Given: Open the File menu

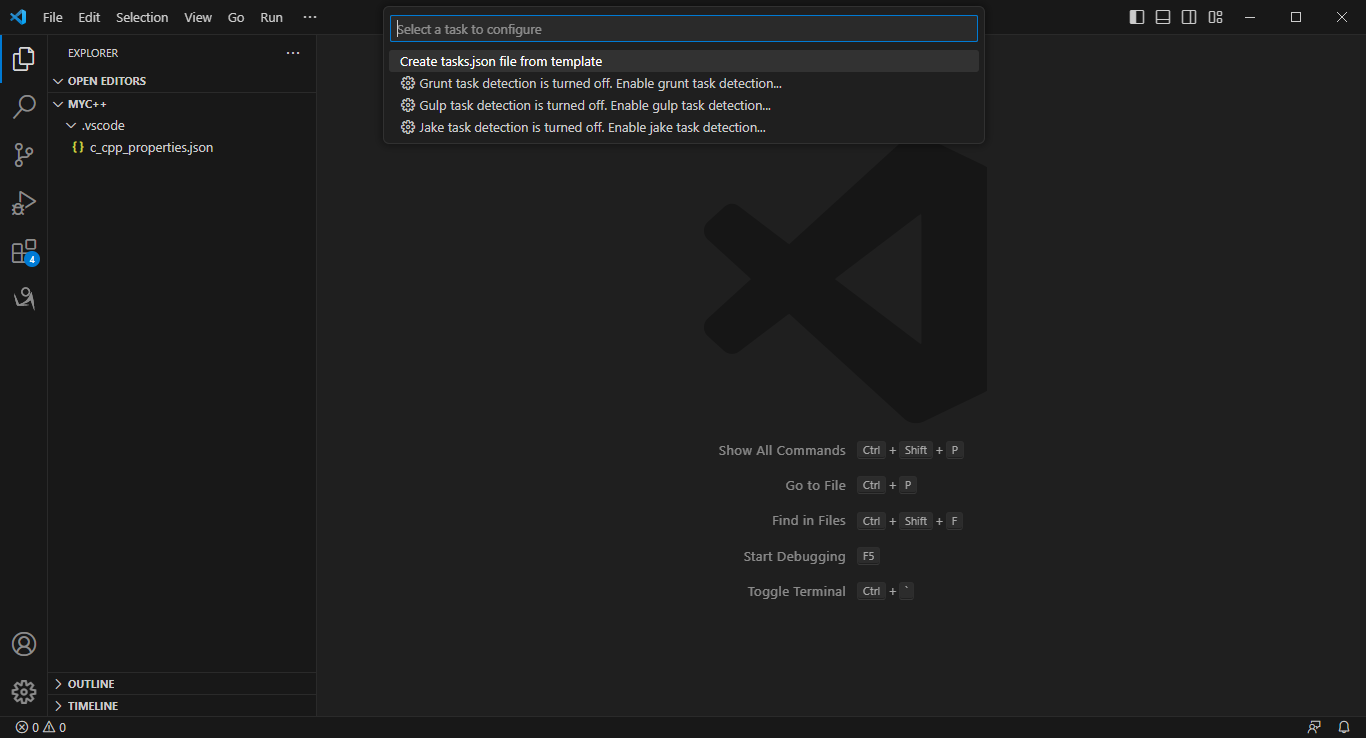Looking at the screenshot, I should (x=53, y=17).
